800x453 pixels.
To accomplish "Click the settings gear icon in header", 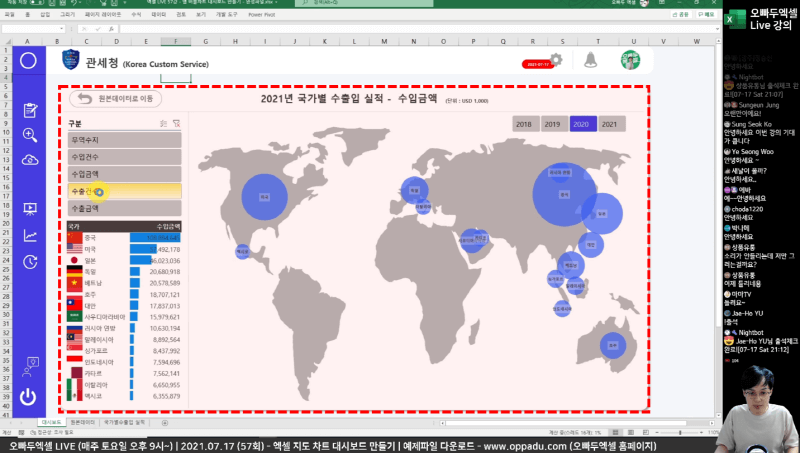I will (x=557, y=59).
